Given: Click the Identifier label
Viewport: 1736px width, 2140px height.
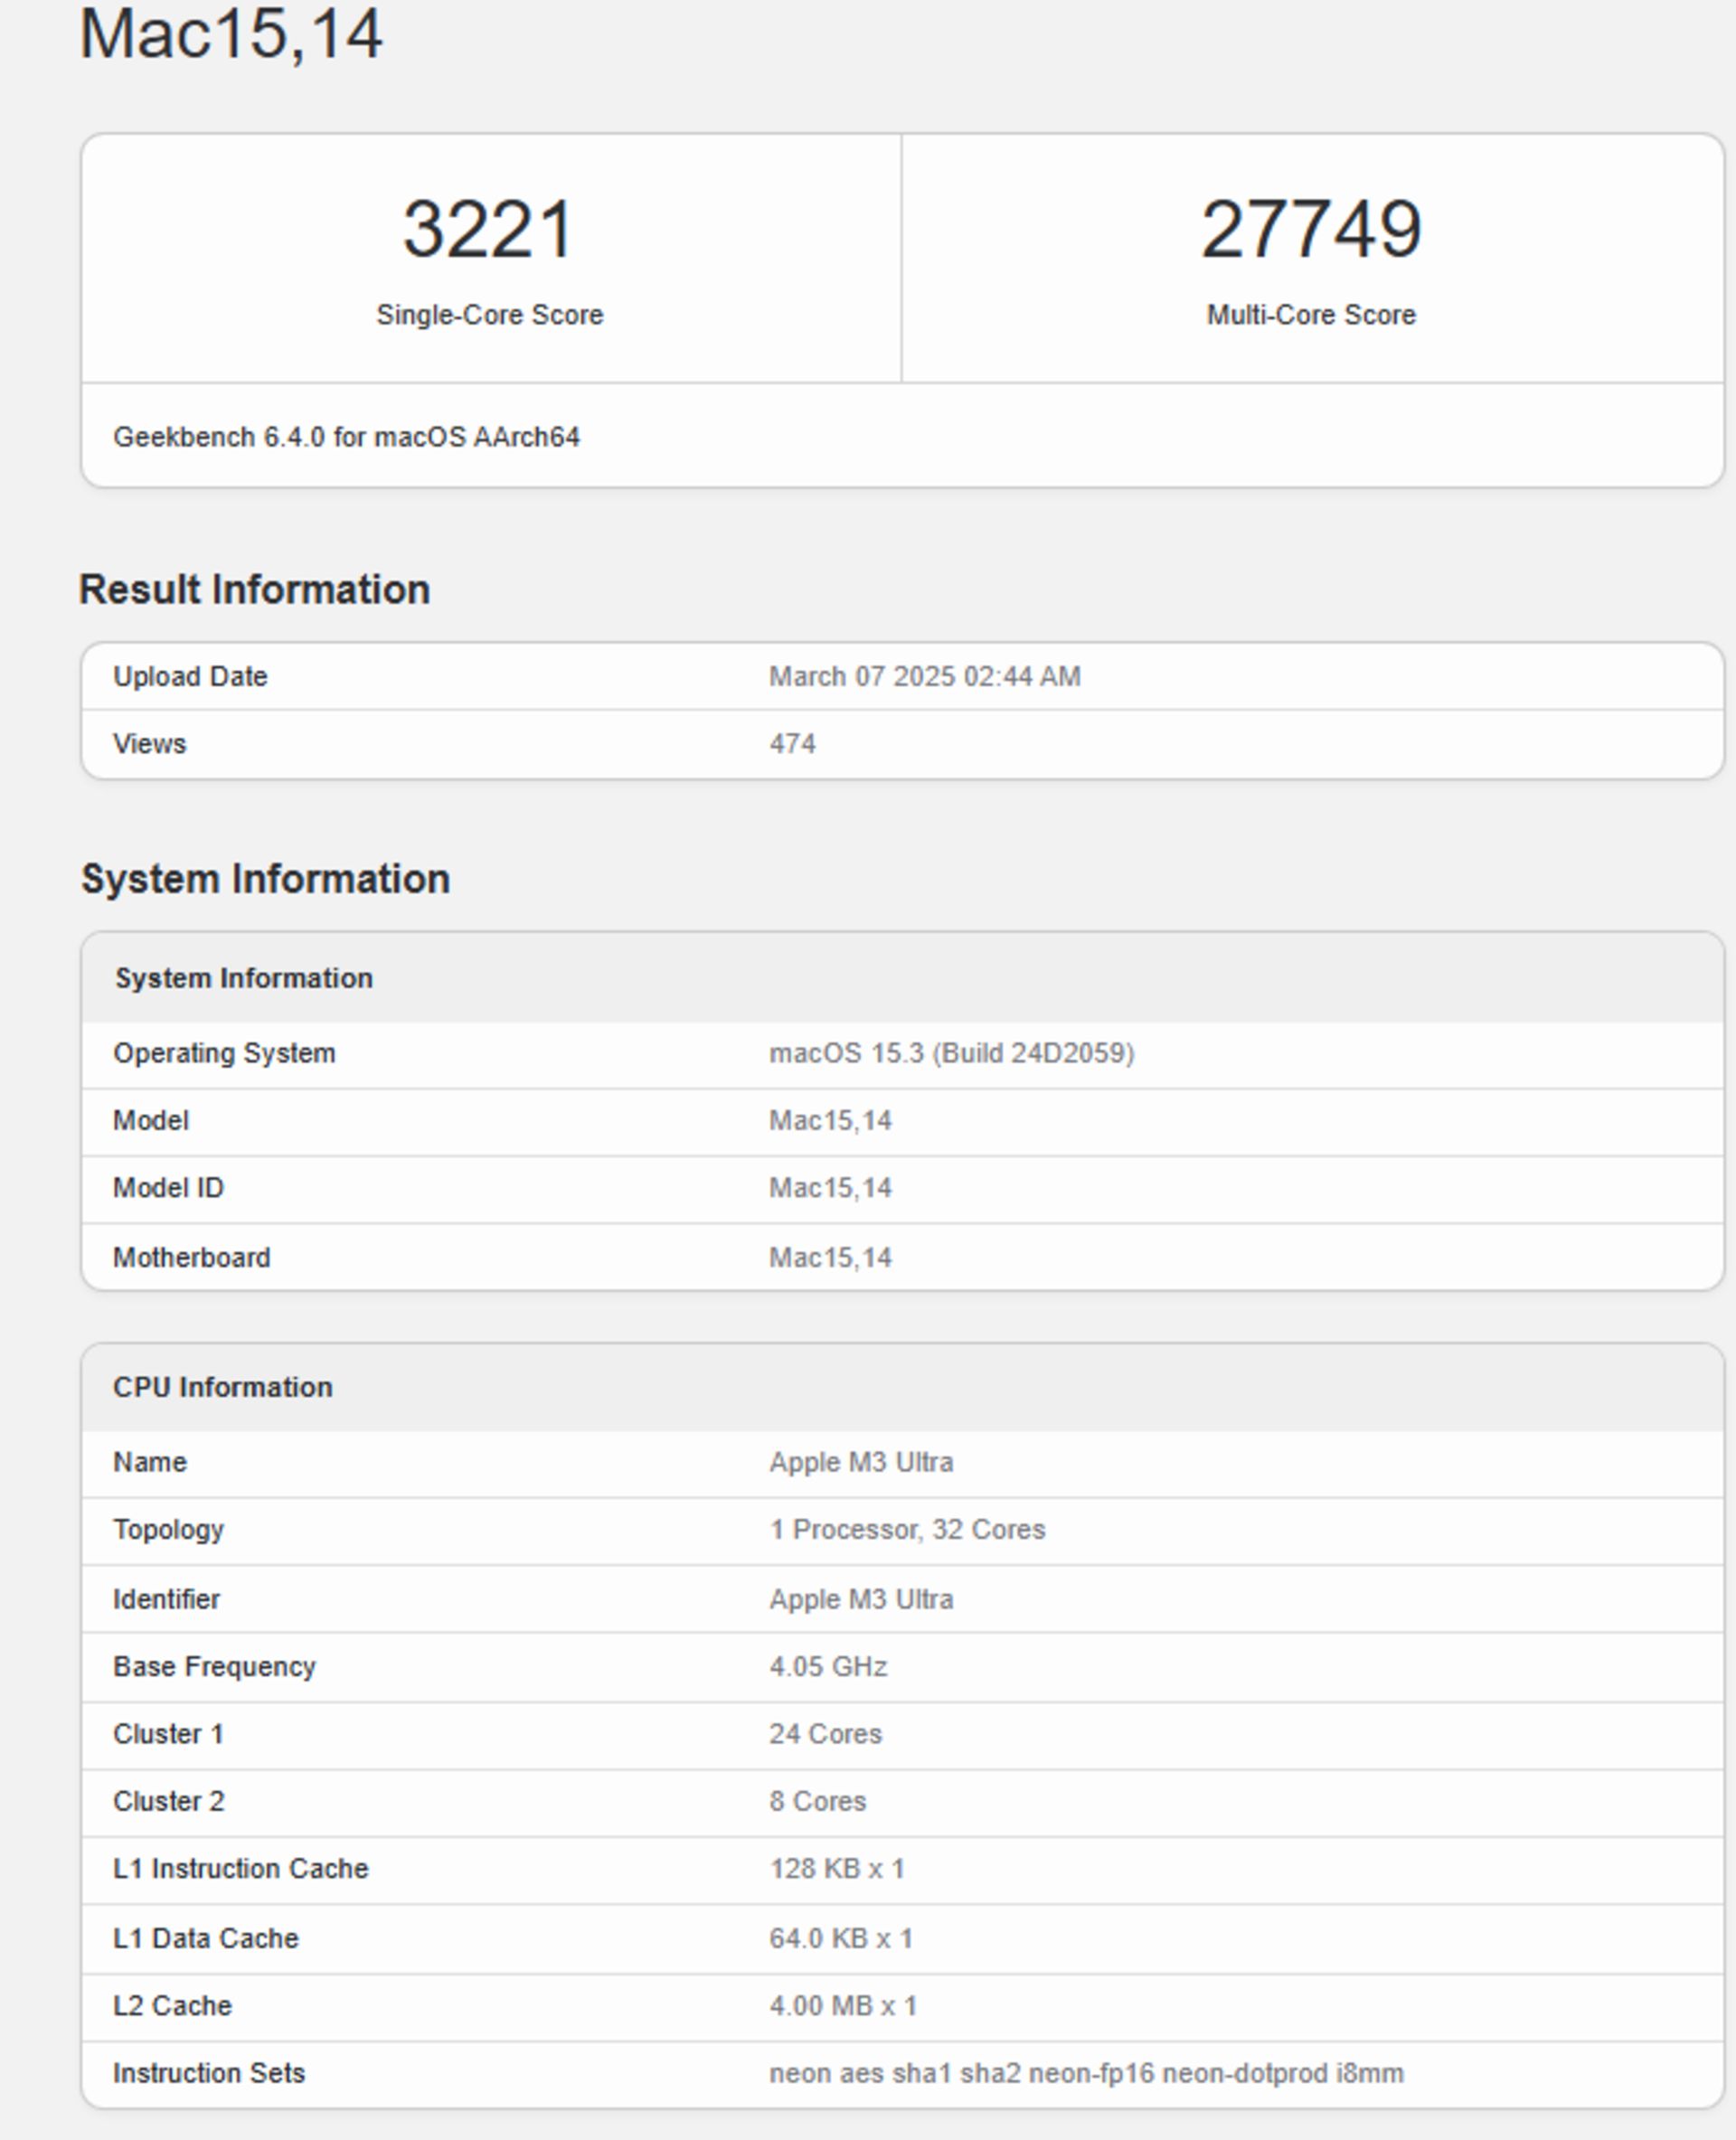Looking at the screenshot, I should point(166,1599).
